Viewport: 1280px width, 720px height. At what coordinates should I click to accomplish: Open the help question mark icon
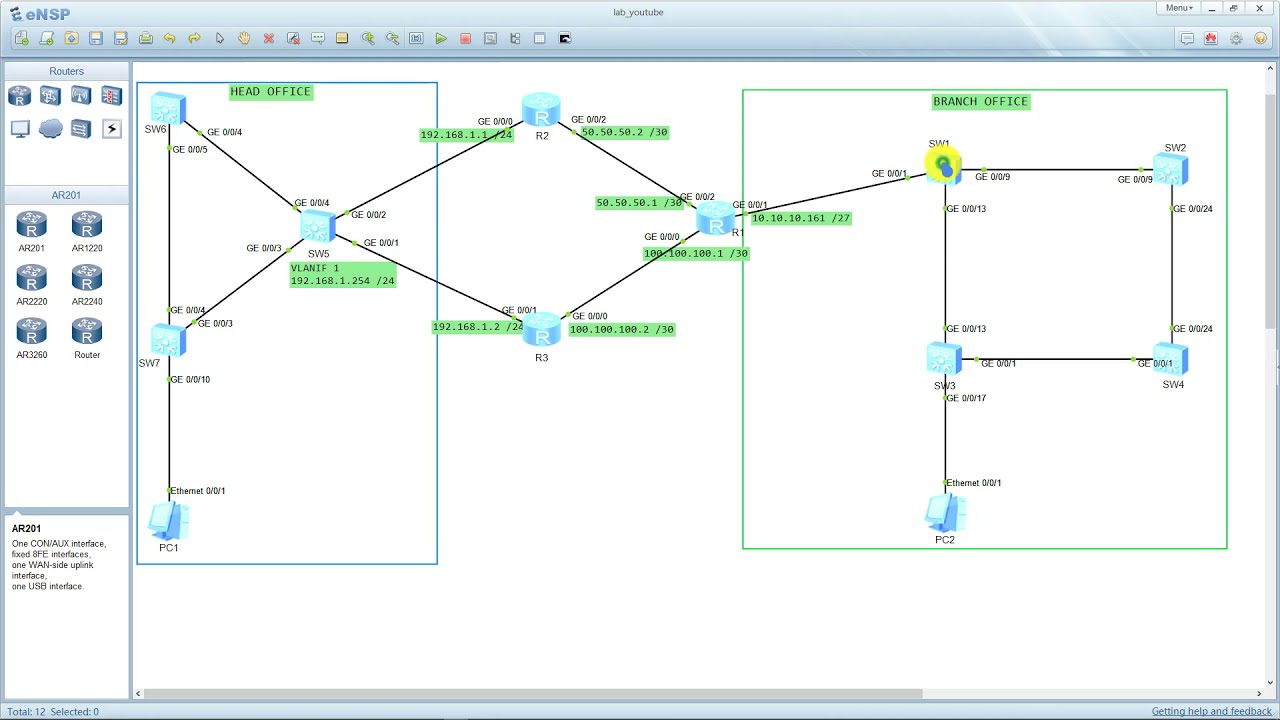(1261, 38)
